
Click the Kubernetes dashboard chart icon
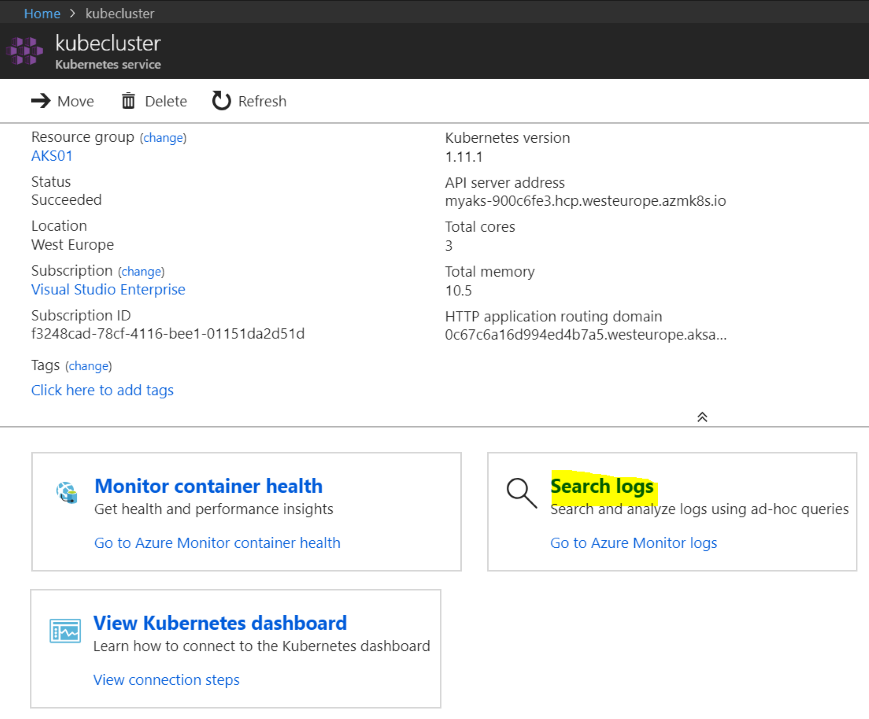[65, 631]
